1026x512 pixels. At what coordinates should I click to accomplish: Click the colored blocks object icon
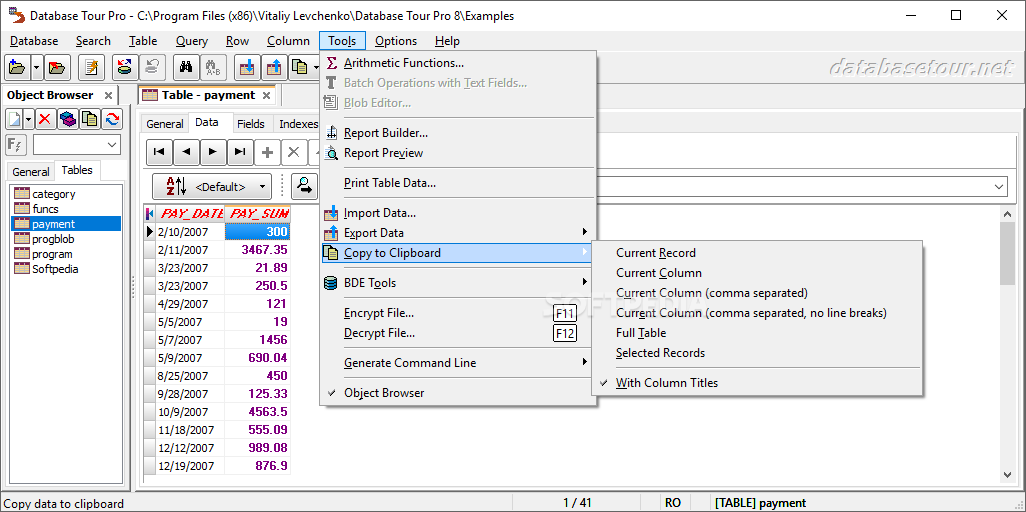[x=67, y=119]
